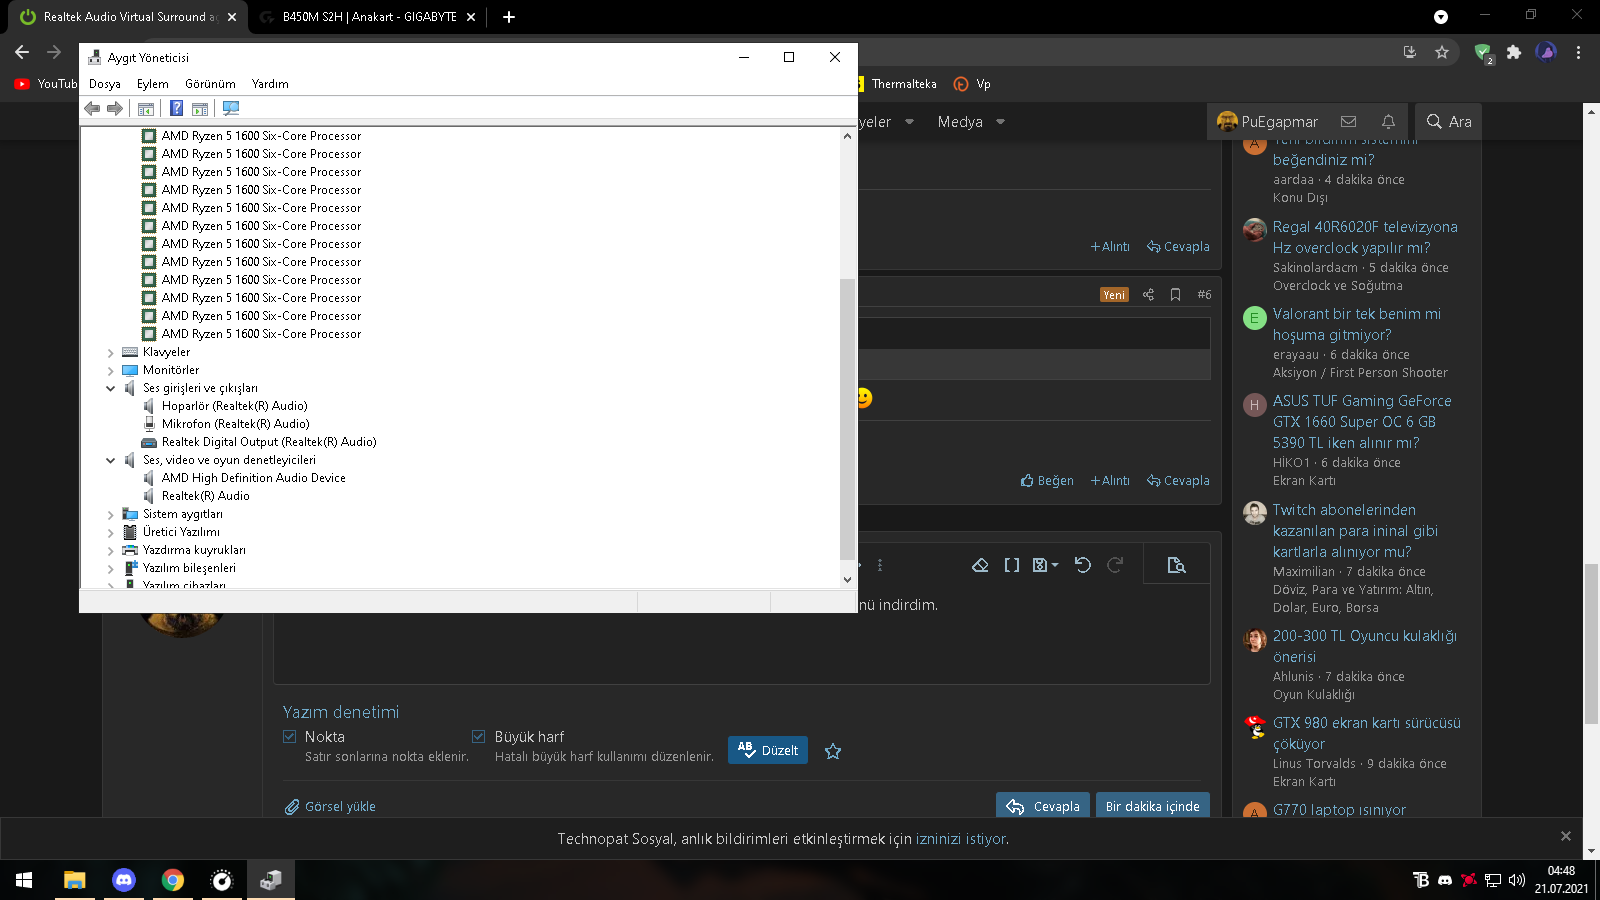Open Discord from the taskbar
The height and width of the screenshot is (900, 1600).
tap(124, 880)
